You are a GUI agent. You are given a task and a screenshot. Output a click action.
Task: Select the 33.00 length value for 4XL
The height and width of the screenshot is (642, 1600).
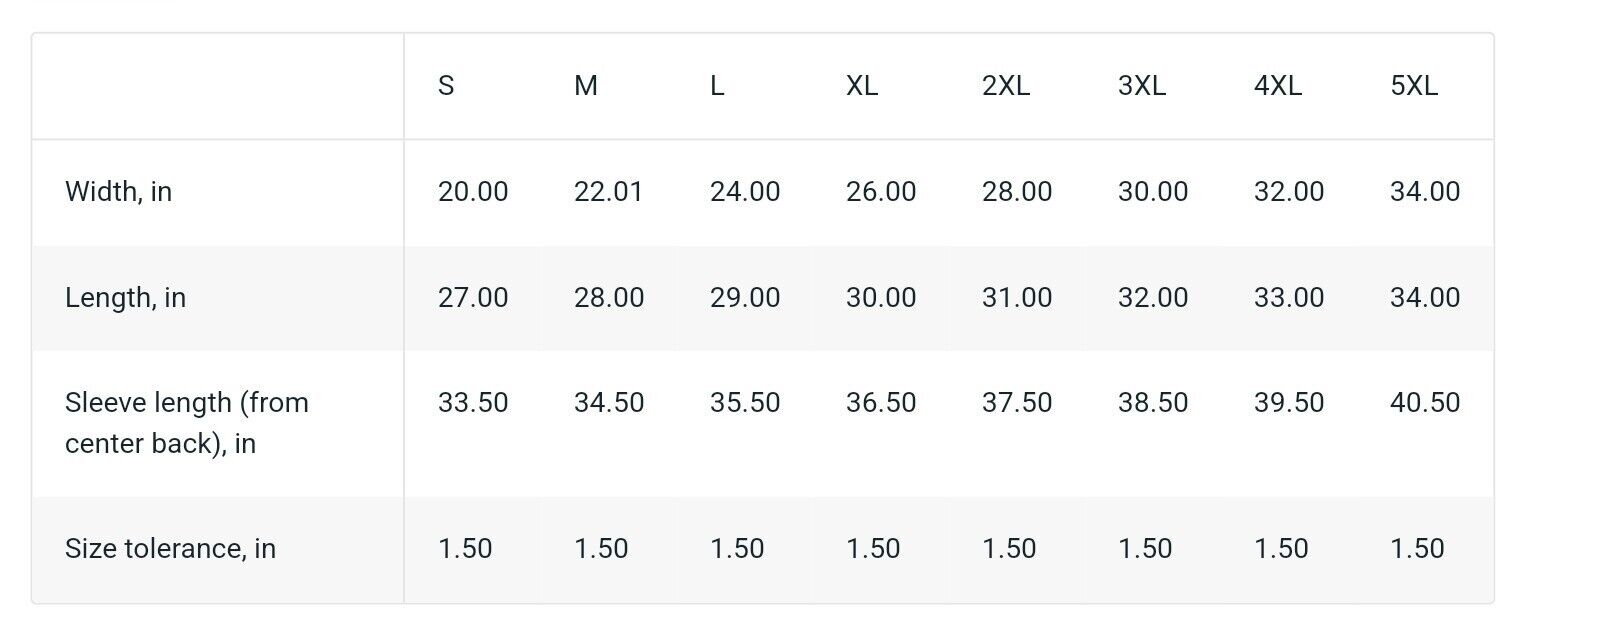tap(1289, 298)
